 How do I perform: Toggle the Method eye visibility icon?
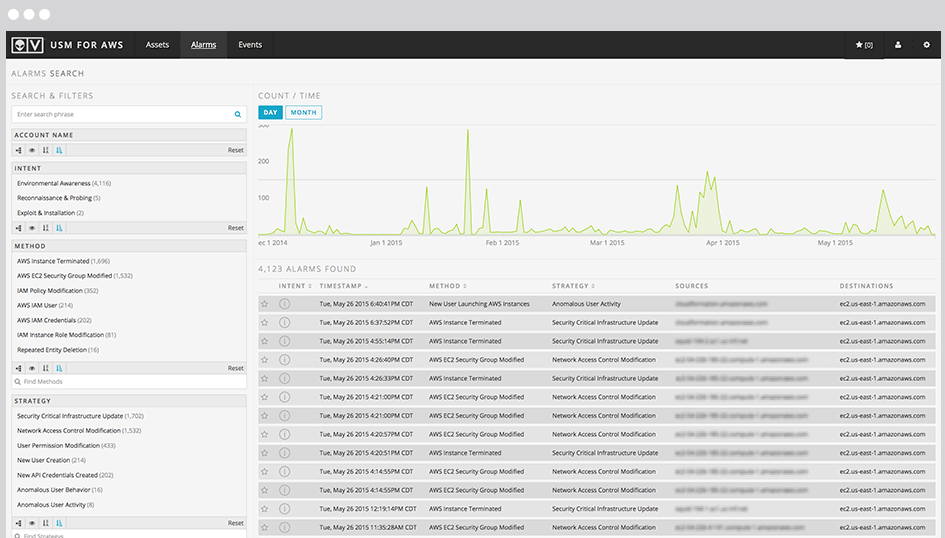pyautogui.click(x=32, y=368)
